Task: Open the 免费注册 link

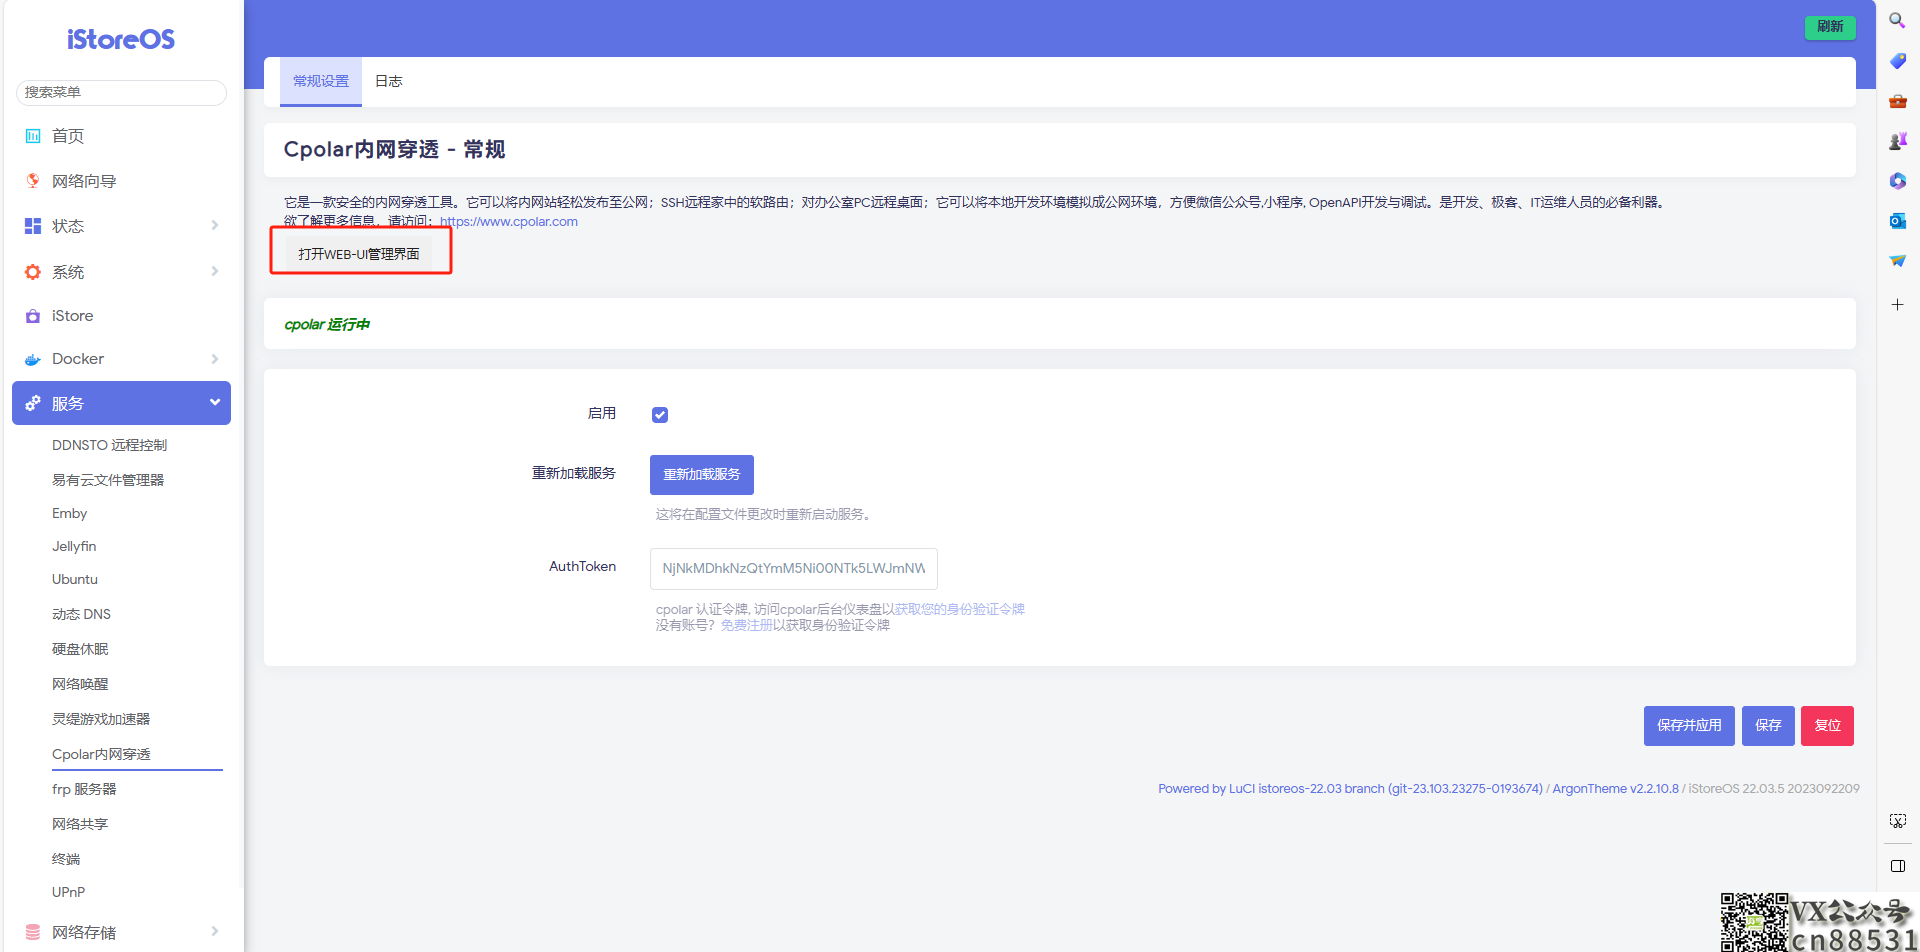Action: click(x=747, y=625)
